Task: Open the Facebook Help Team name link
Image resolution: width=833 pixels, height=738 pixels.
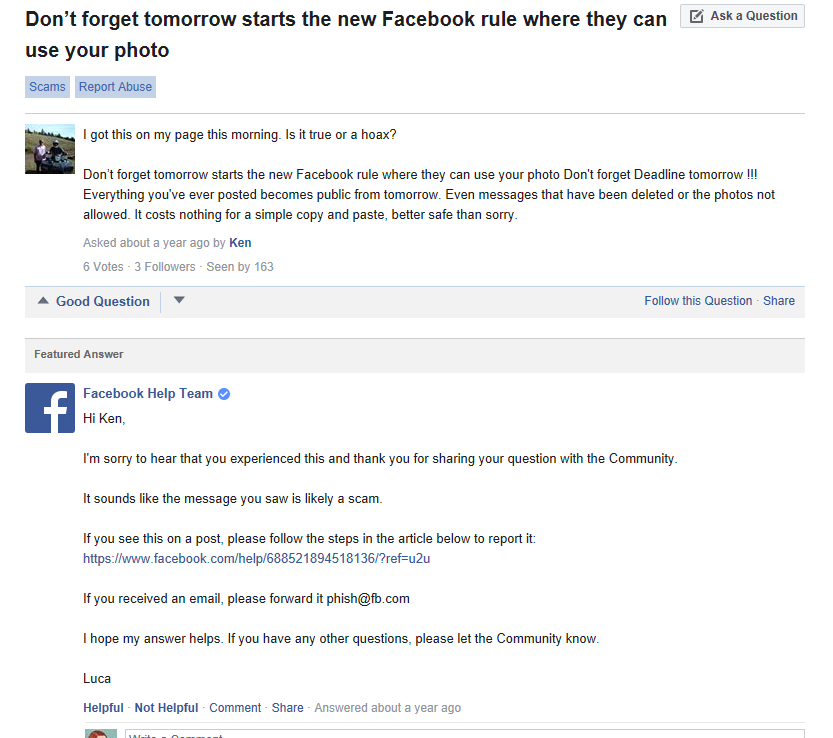Action: click(x=148, y=394)
